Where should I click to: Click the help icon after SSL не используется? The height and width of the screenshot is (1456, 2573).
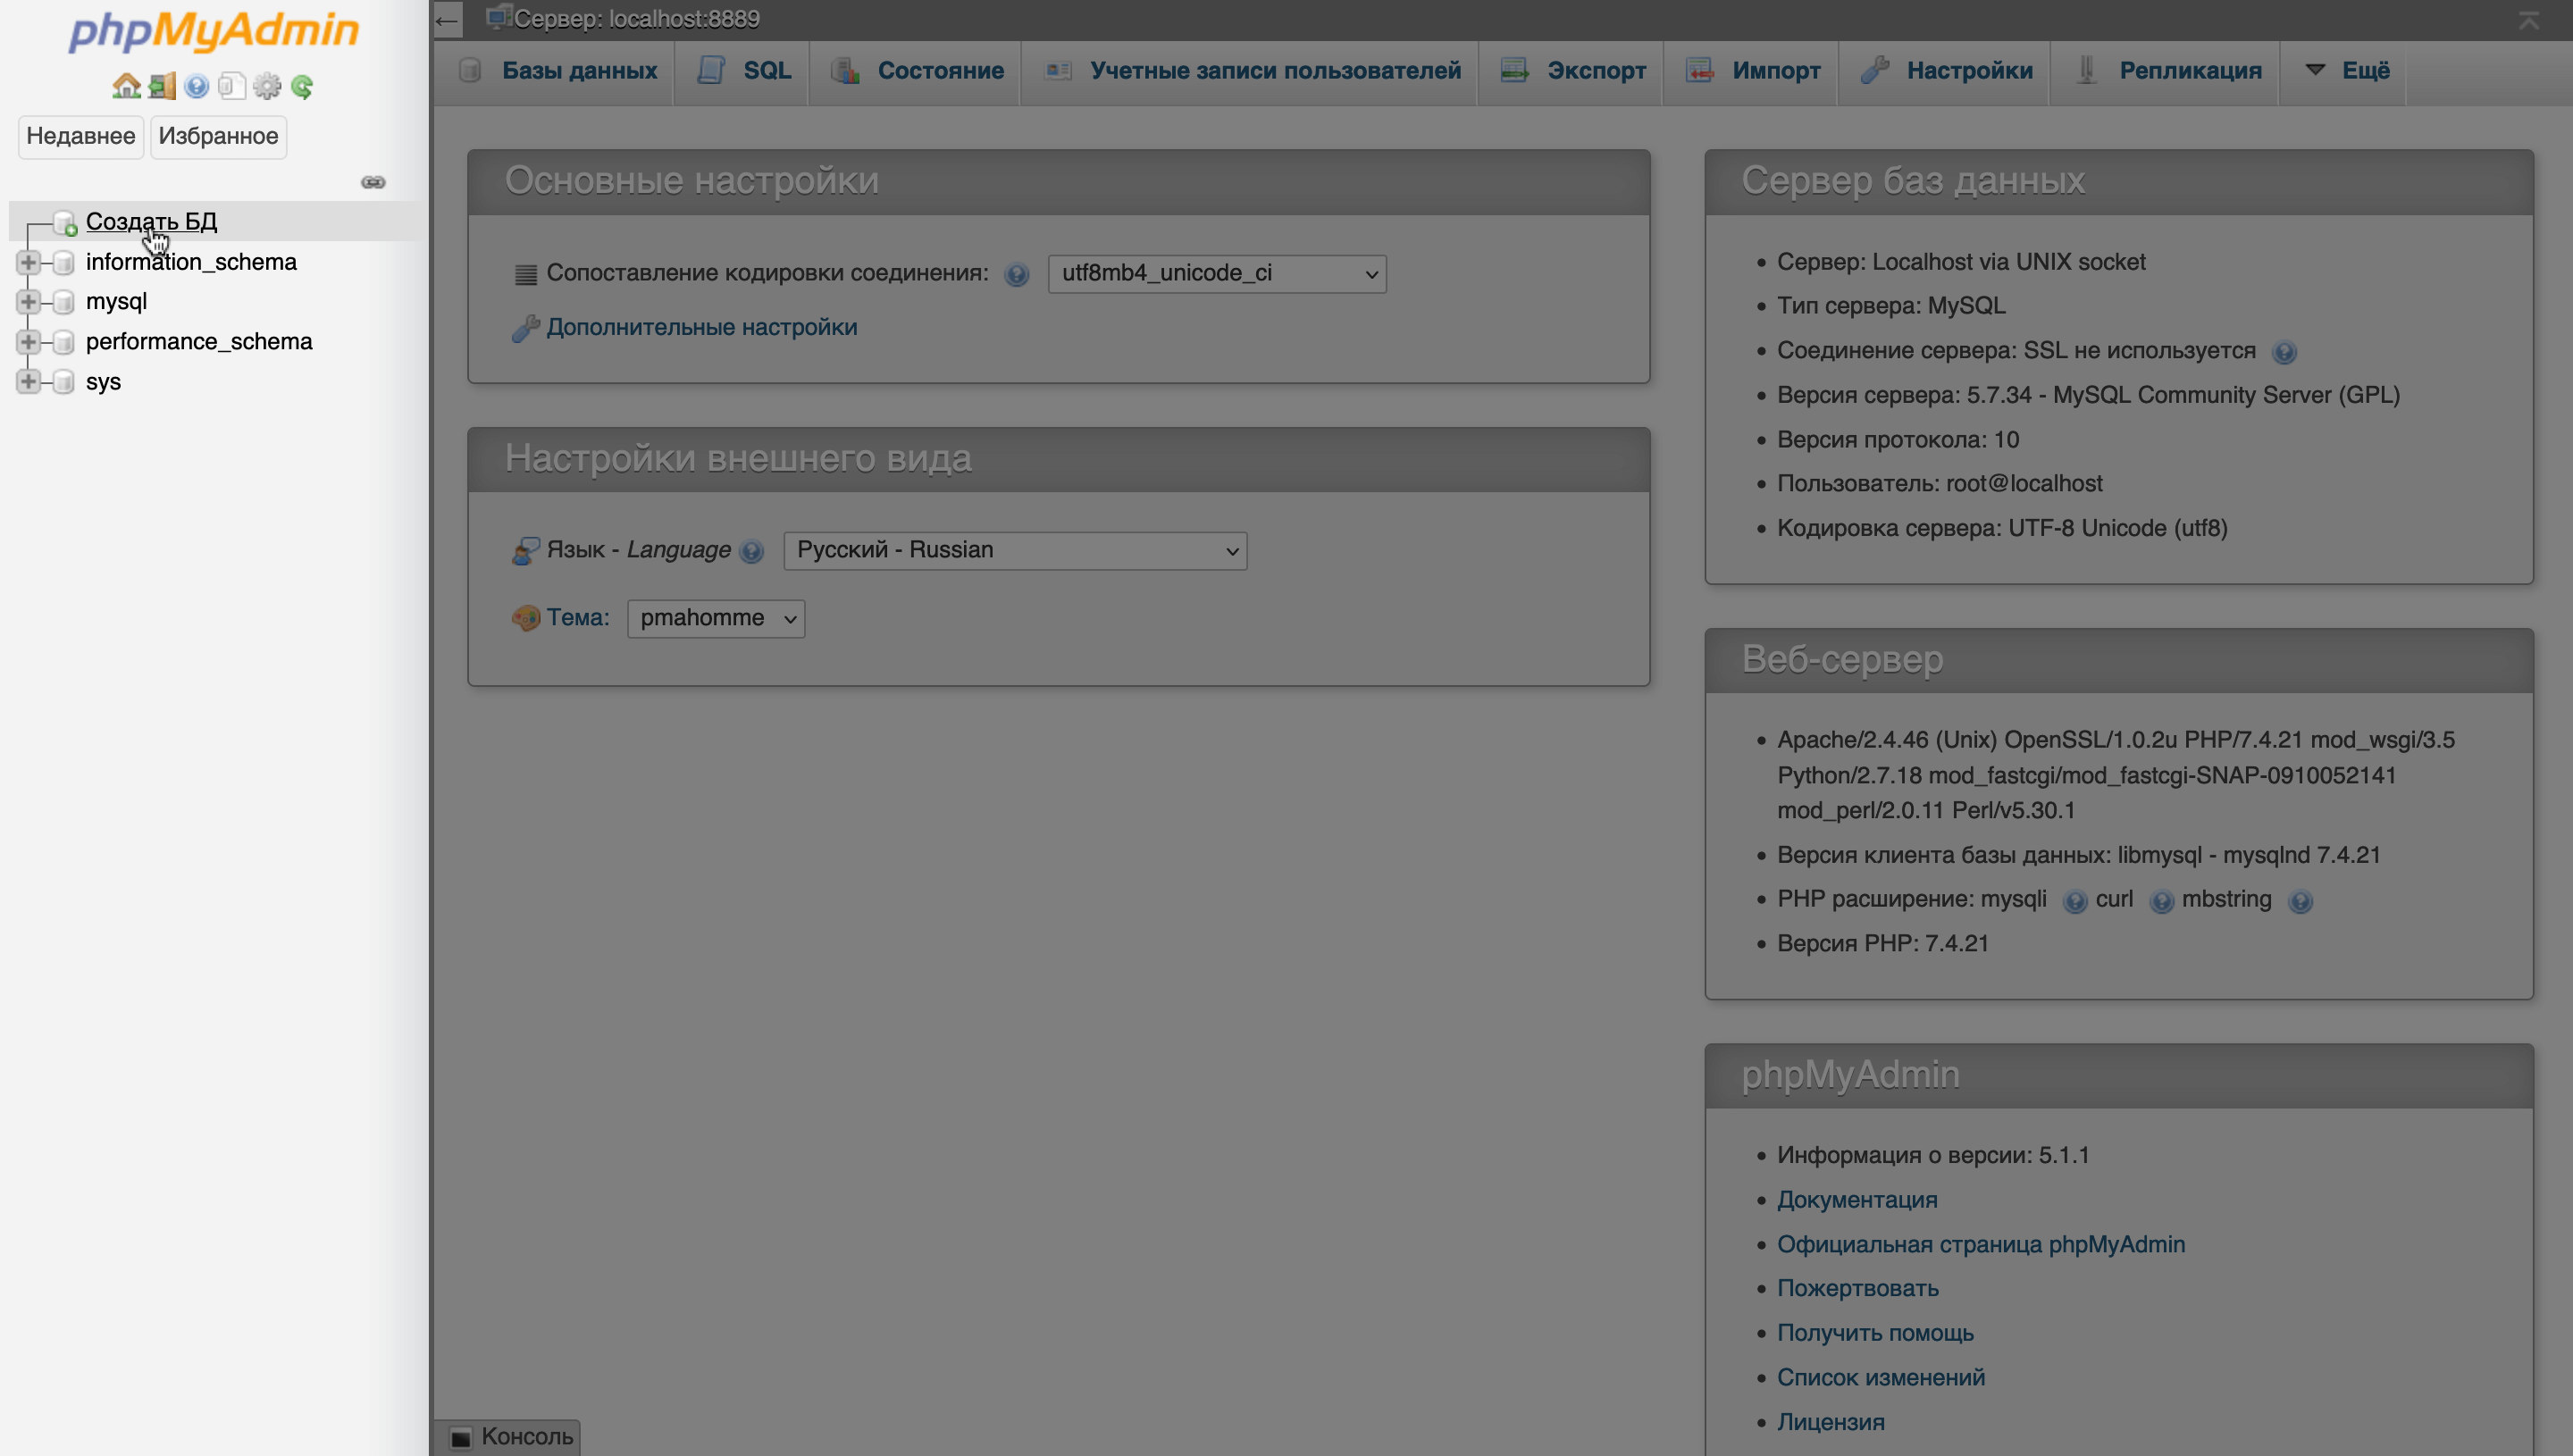(2284, 352)
